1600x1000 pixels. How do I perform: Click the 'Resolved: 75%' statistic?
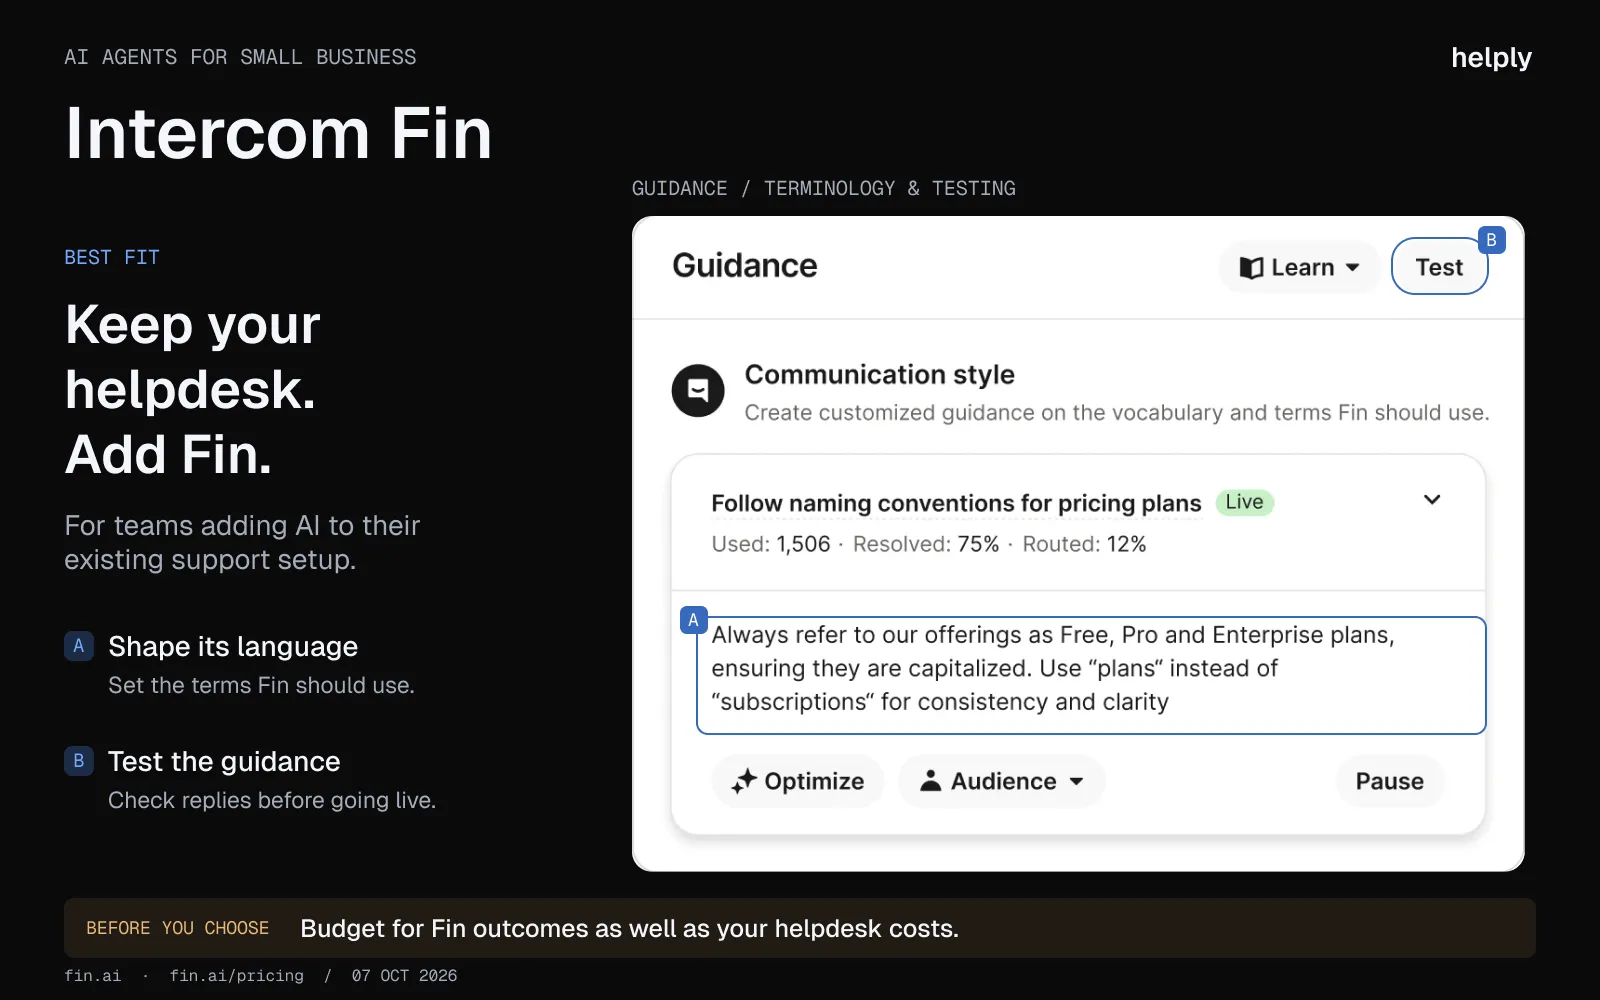pyautogui.click(x=926, y=544)
